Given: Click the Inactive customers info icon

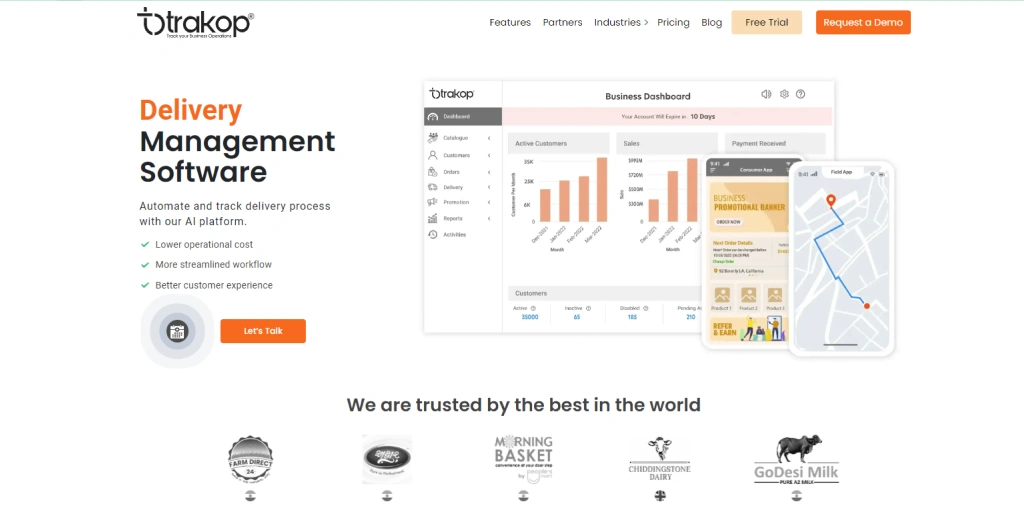Looking at the screenshot, I should [x=588, y=308].
